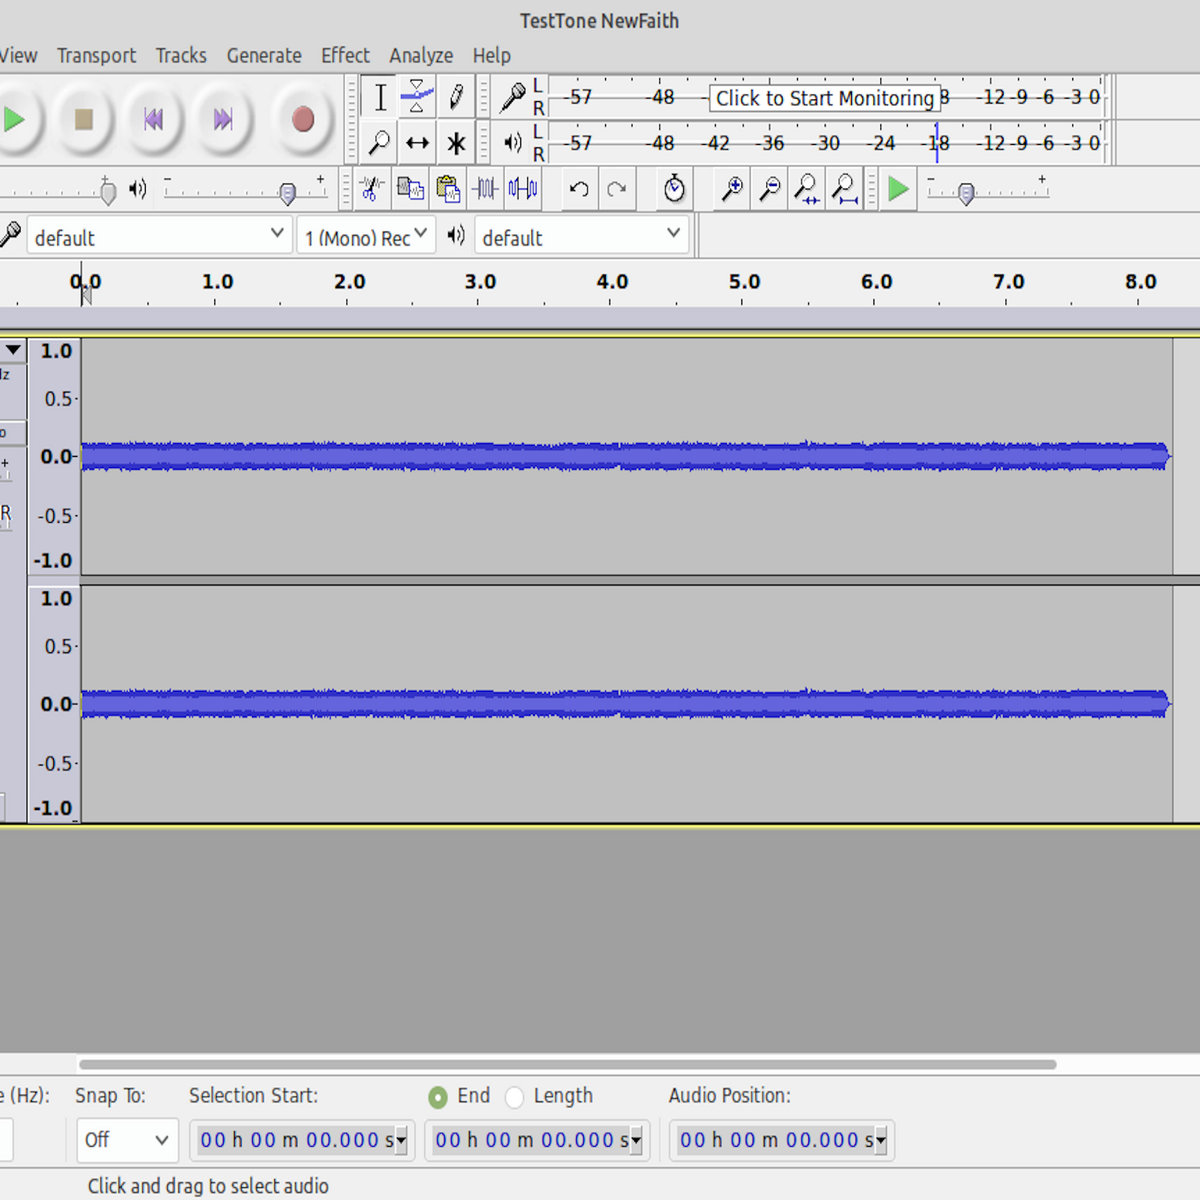Click Fit Selection in window zoom icon

(x=807, y=188)
